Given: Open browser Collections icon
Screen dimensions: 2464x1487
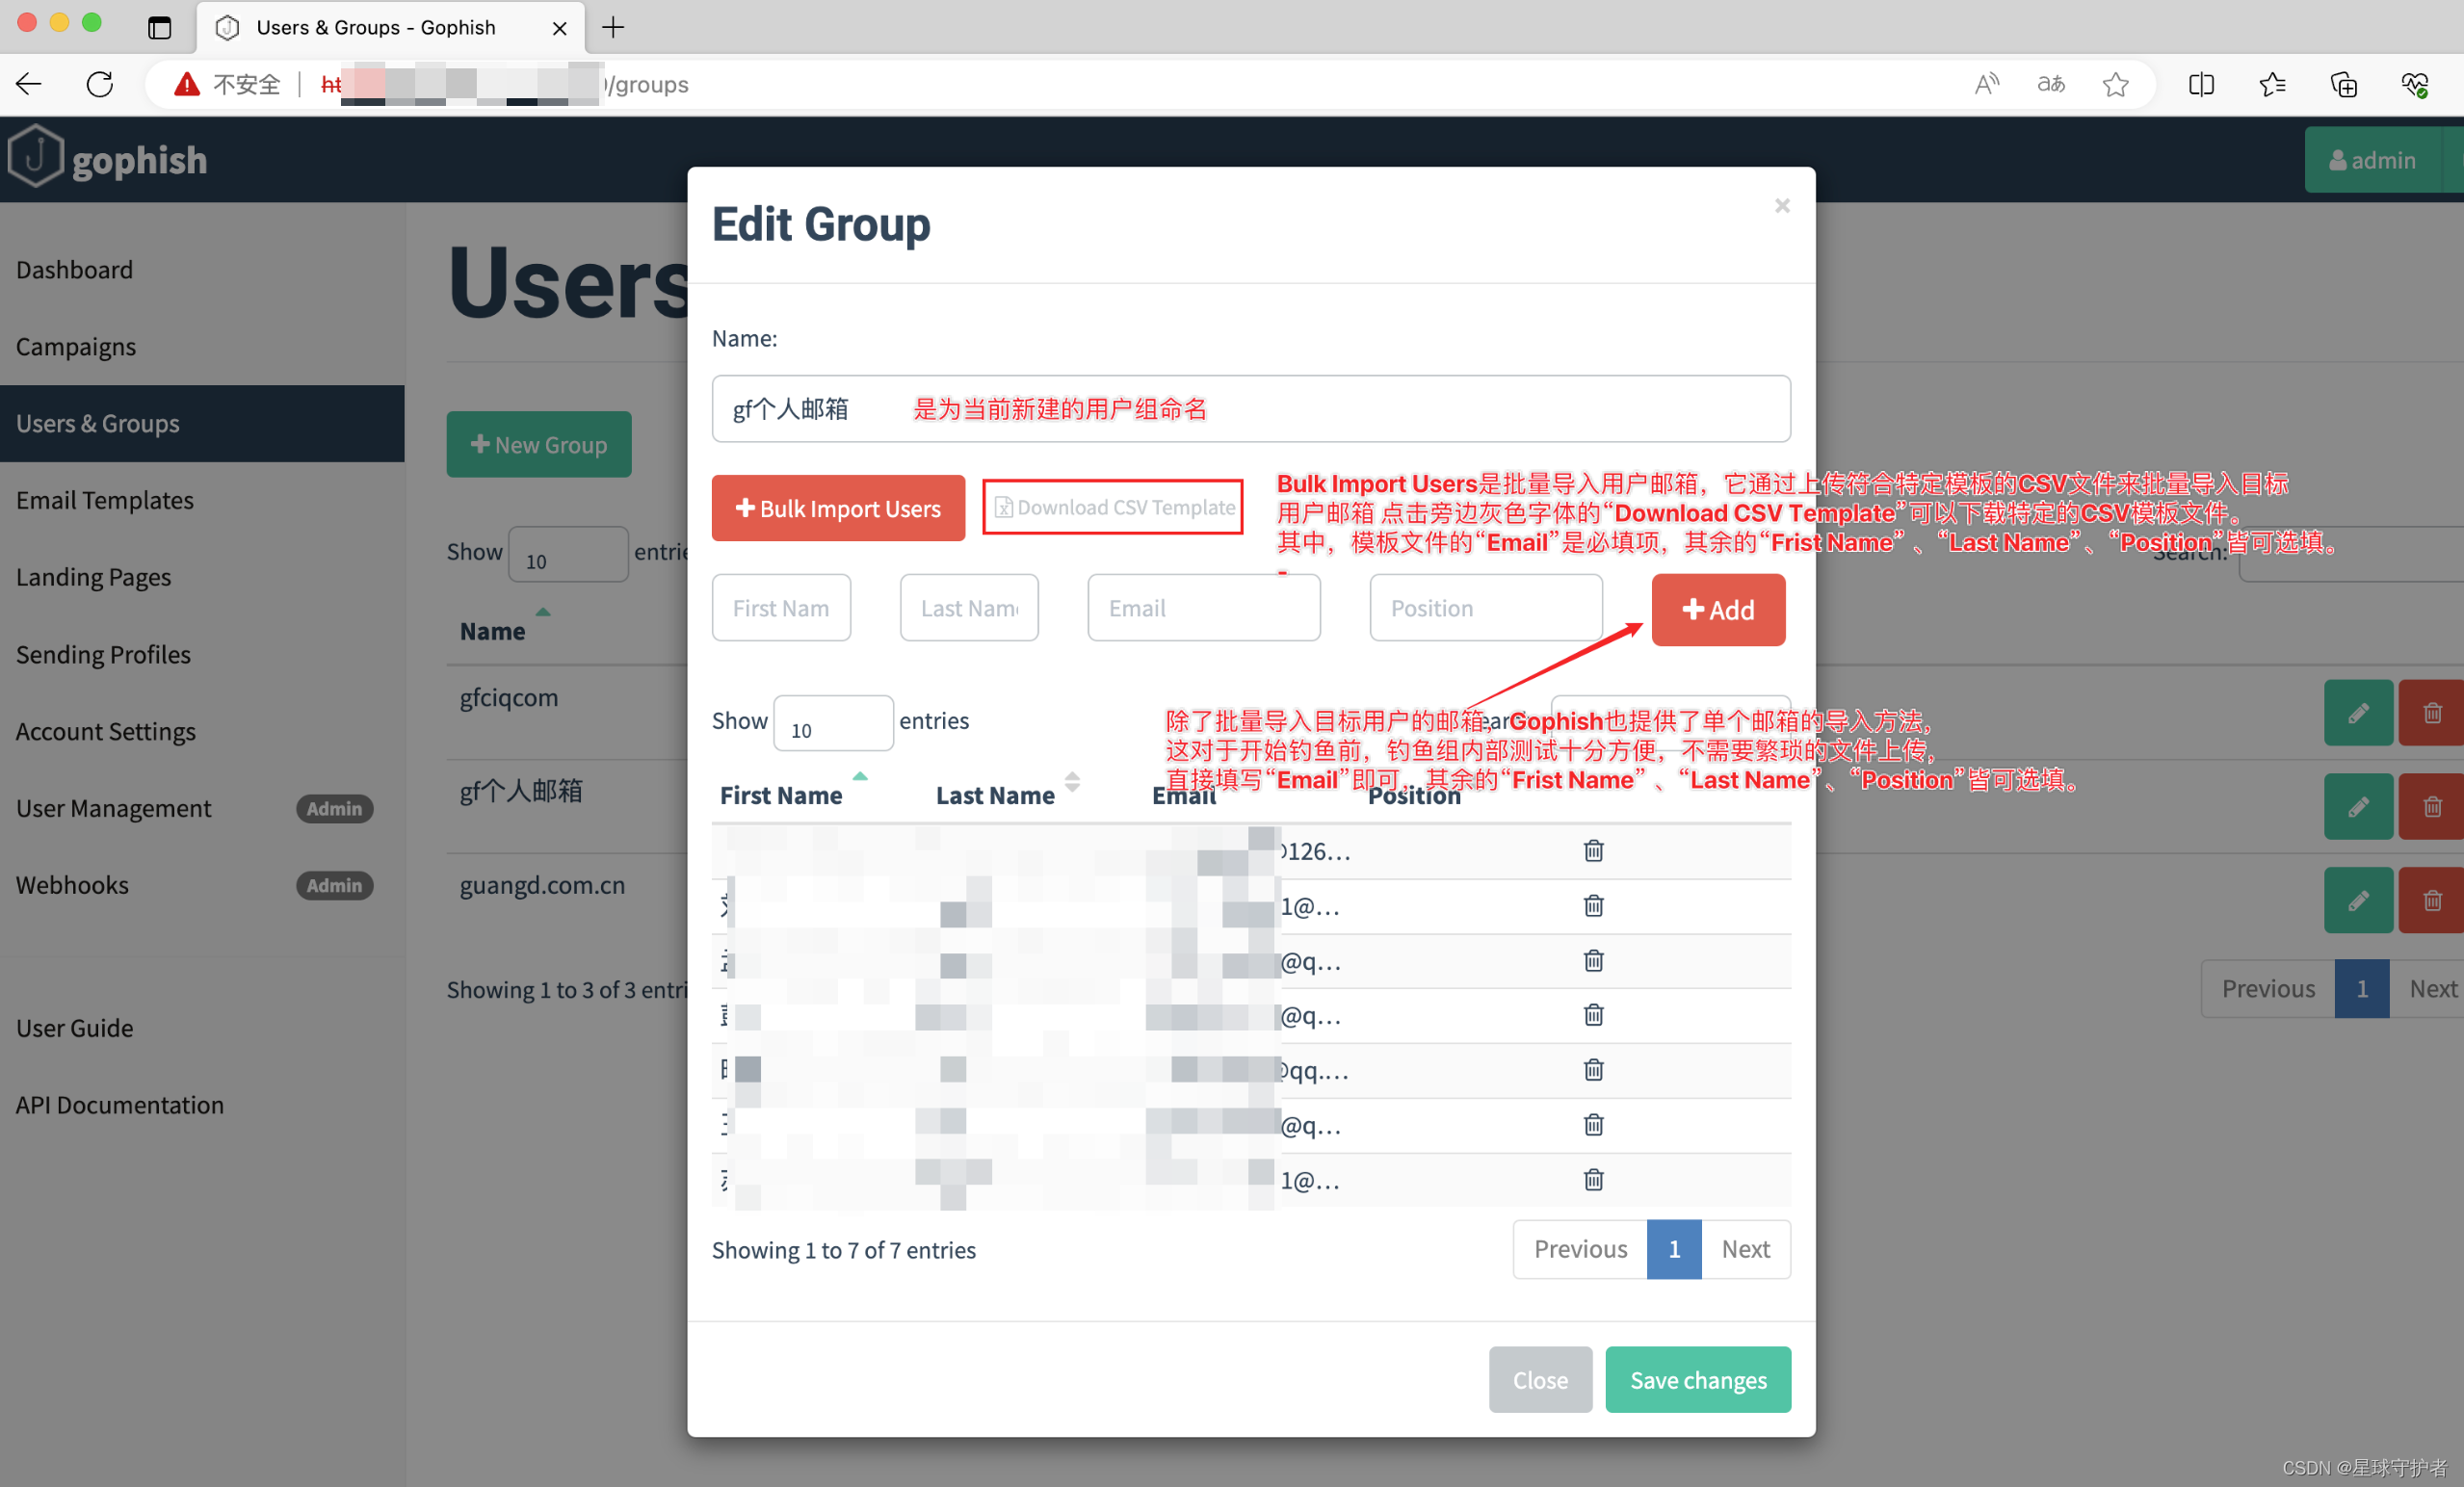Looking at the screenshot, I should pyautogui.click(x=2343, y=84).
